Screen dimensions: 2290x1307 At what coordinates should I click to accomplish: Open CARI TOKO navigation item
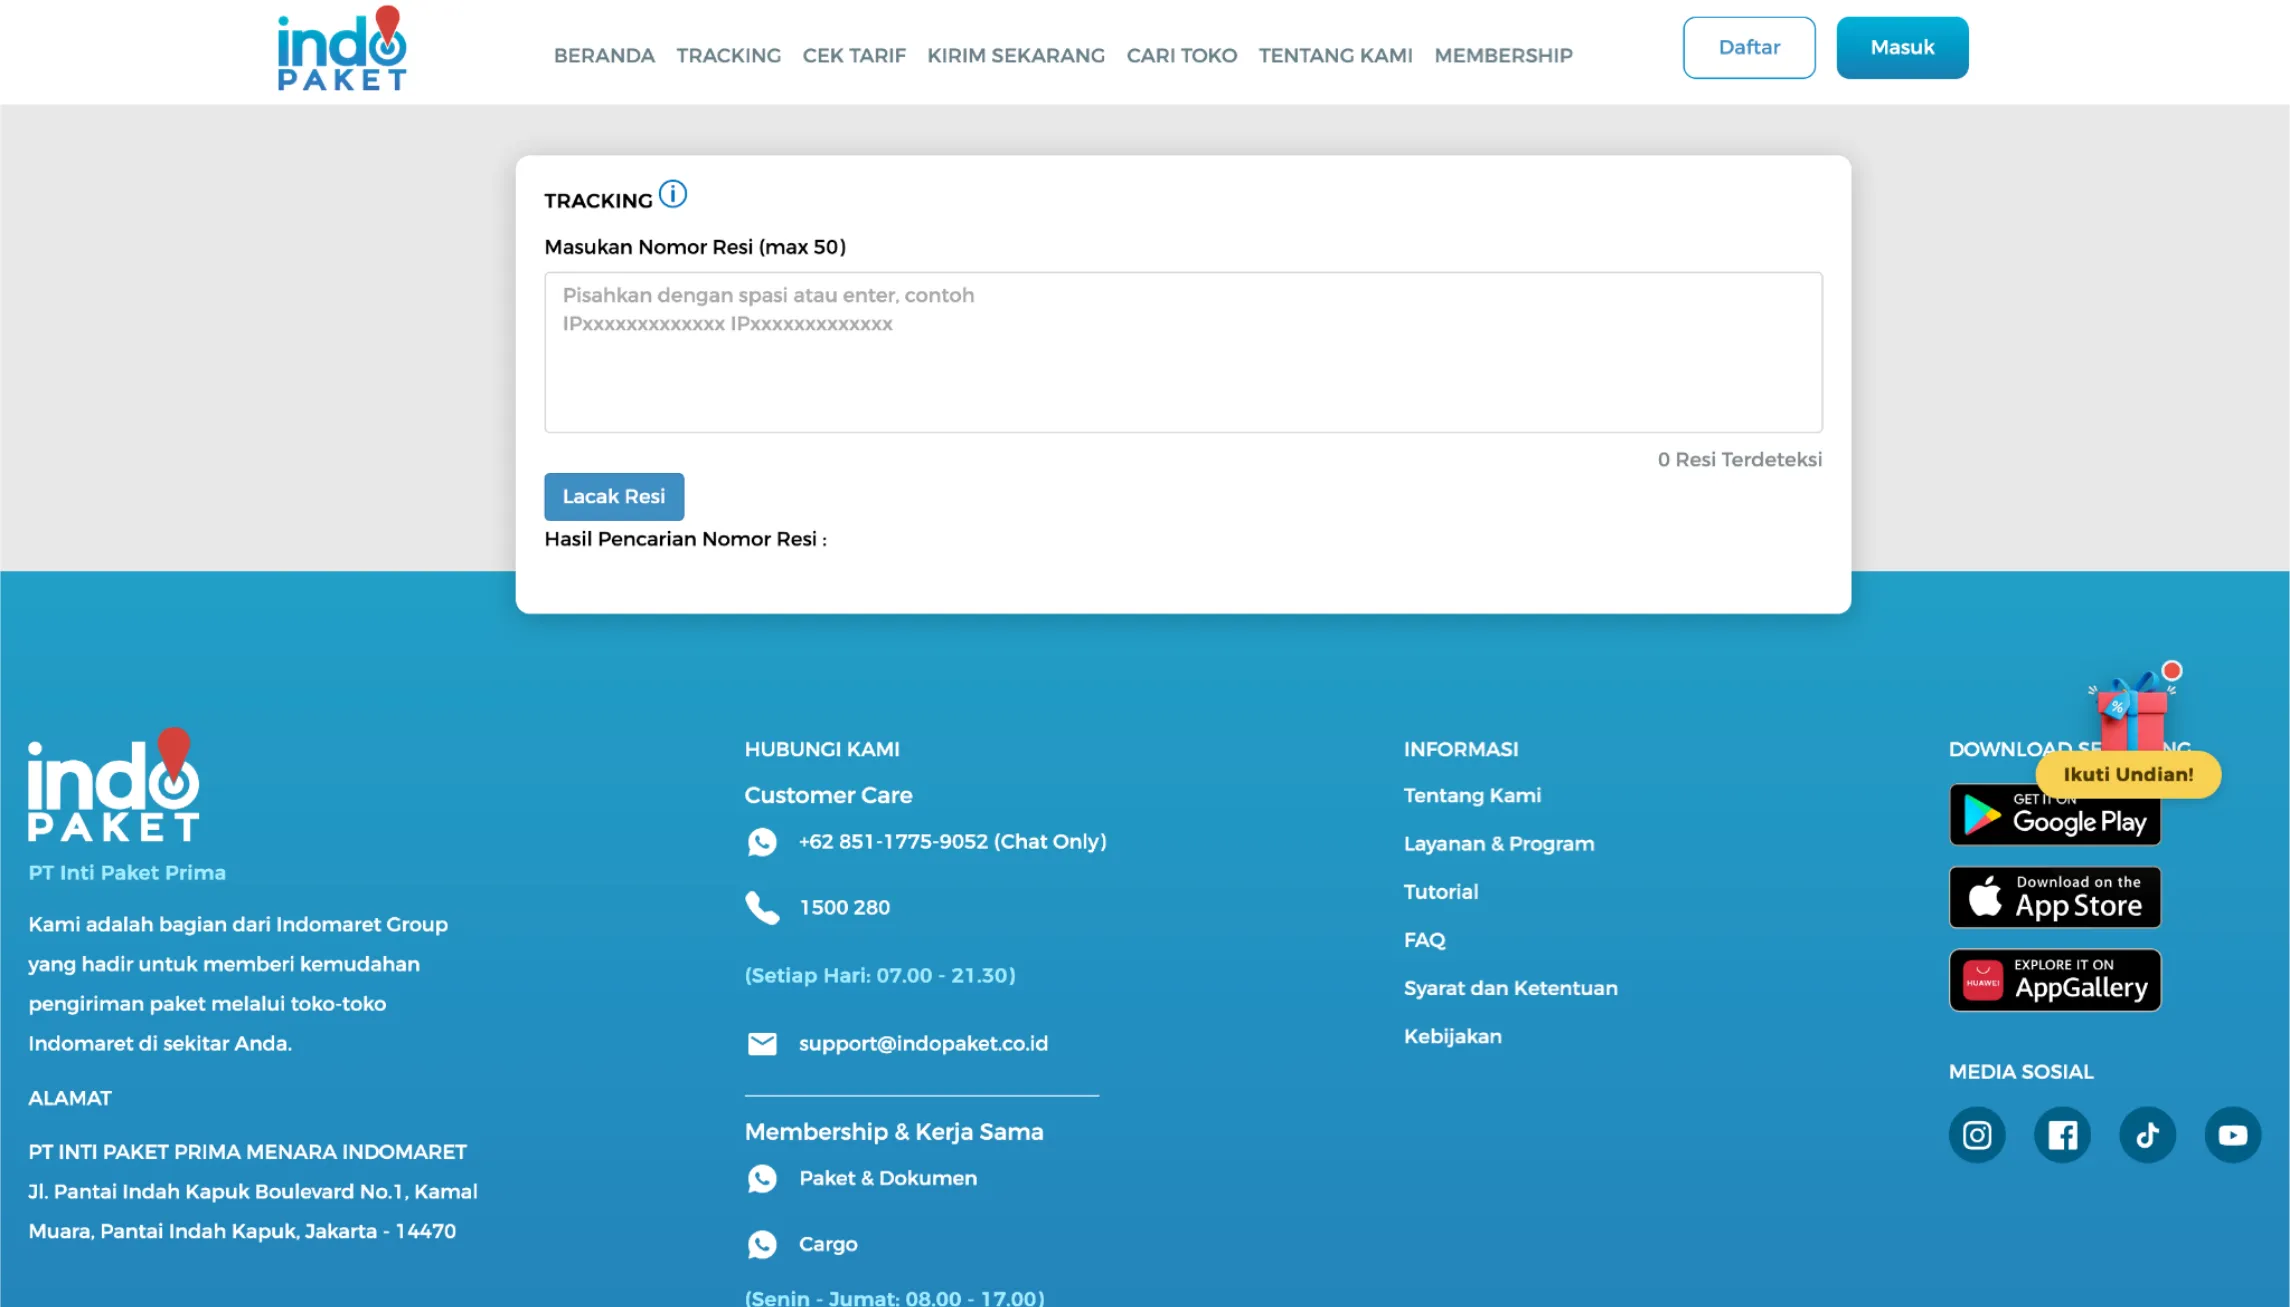pos(1182,56)
